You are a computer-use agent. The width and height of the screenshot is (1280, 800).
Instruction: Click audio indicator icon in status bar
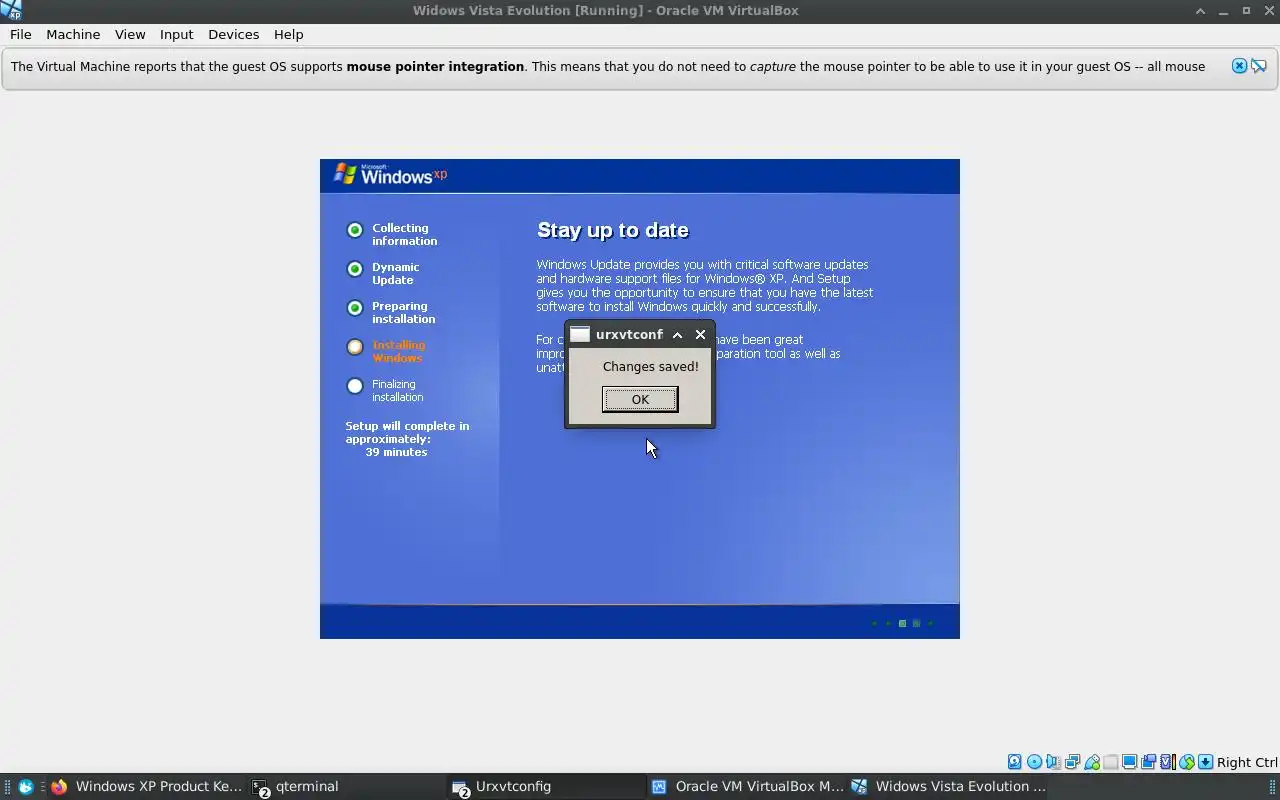click(x=1053, y=762)
